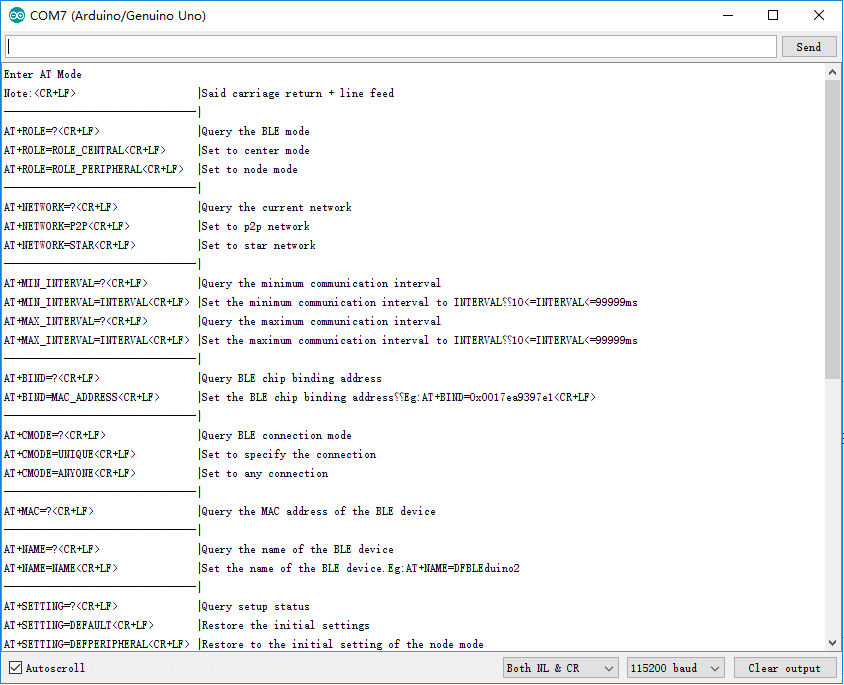Click the 'AT+SETTING=?<CR+LF>' command
844x685 pixels.
61,606
